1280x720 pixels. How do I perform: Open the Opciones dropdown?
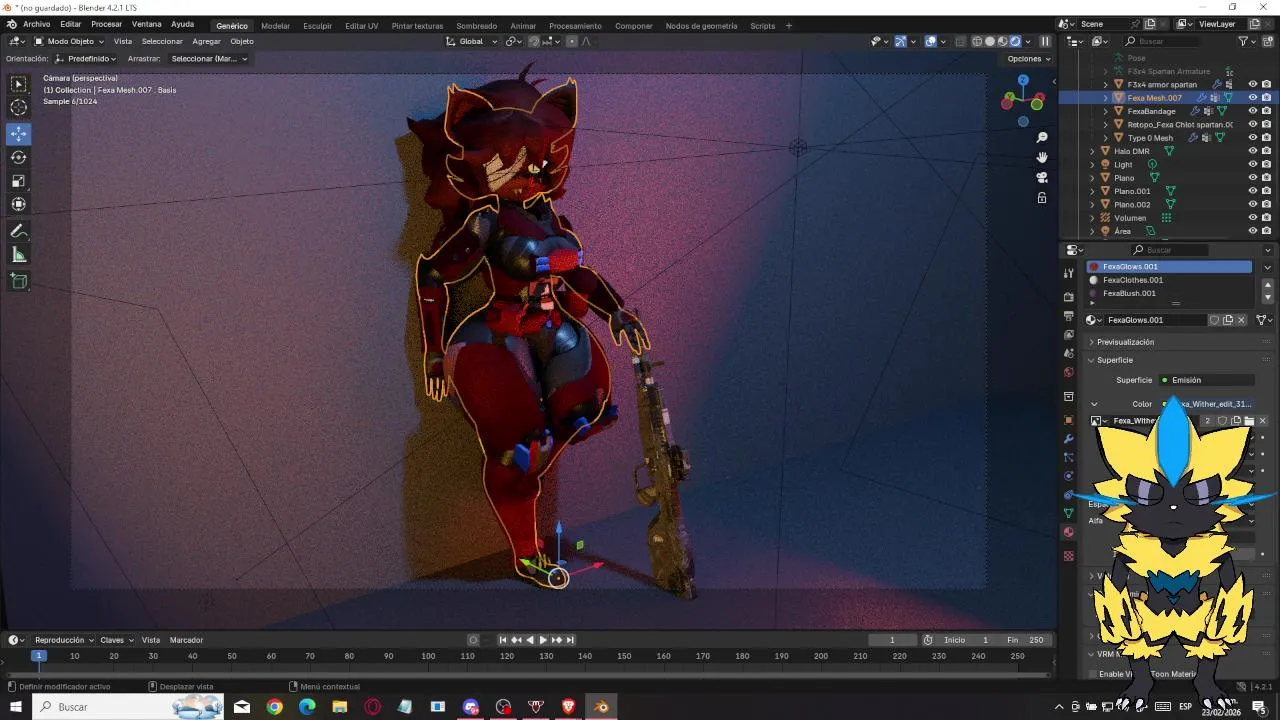(1029, 59)
